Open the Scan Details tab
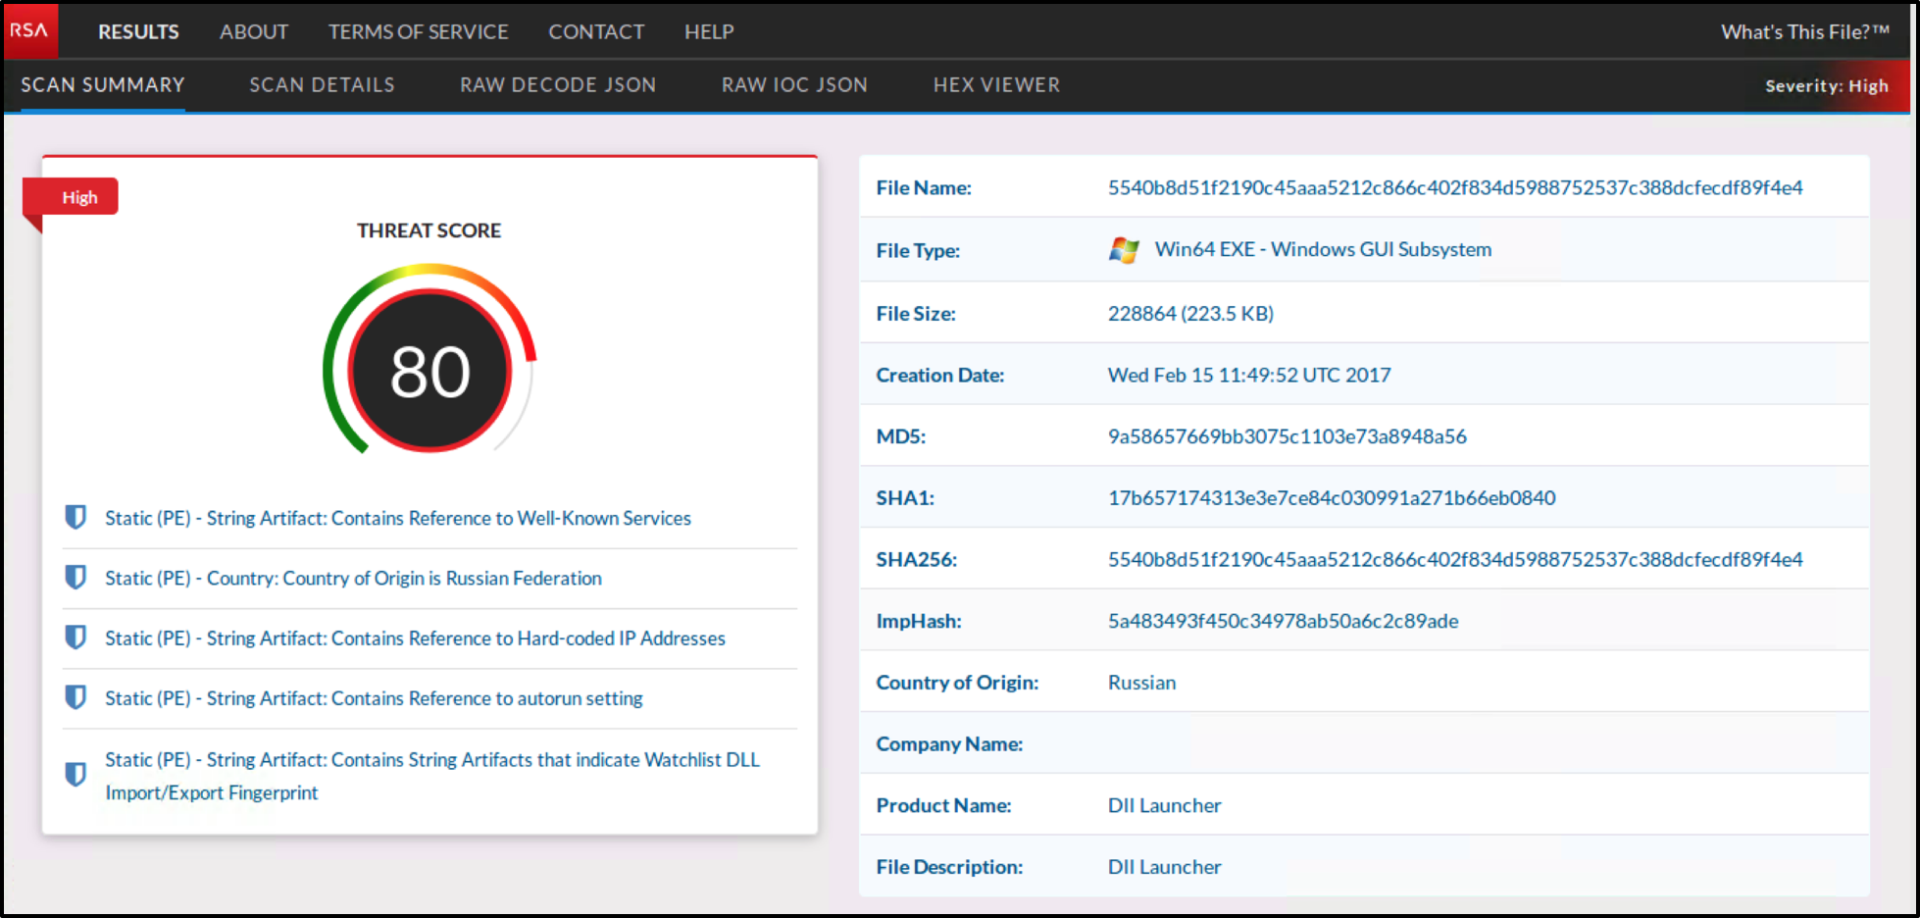The height and width of the screenshot is (918, 1920). 322,85
